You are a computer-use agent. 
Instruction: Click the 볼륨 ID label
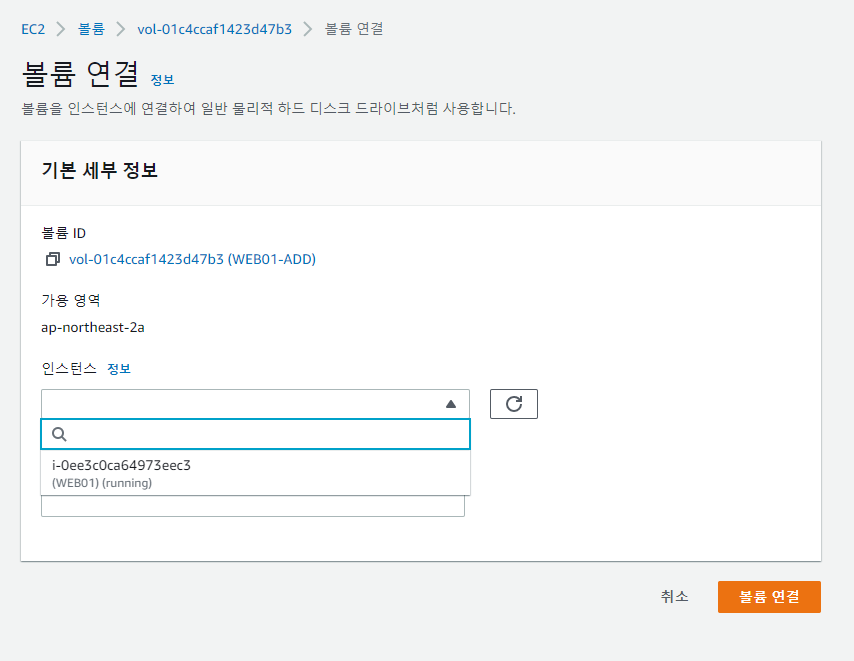tap(64, 233)
